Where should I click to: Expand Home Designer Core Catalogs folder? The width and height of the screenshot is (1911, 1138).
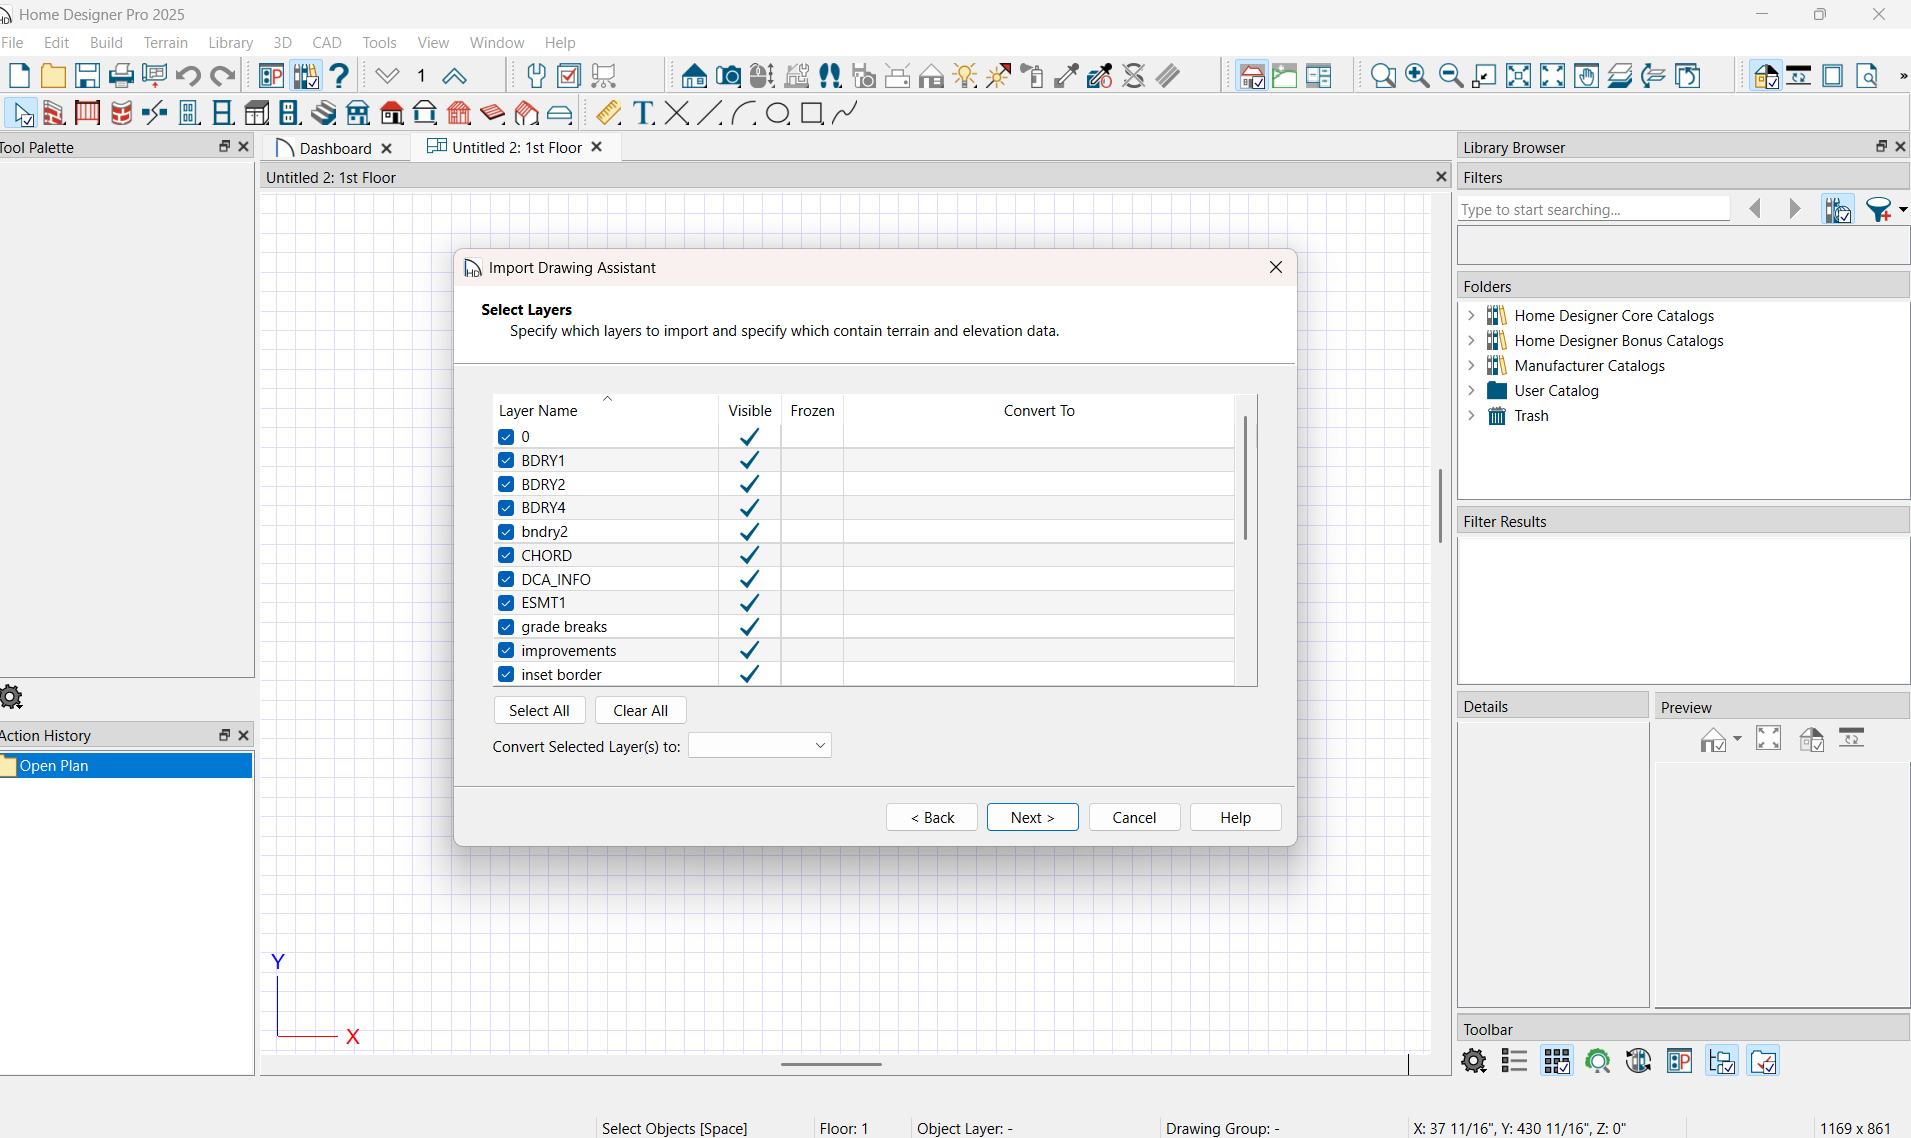(x=1471, y=316)
